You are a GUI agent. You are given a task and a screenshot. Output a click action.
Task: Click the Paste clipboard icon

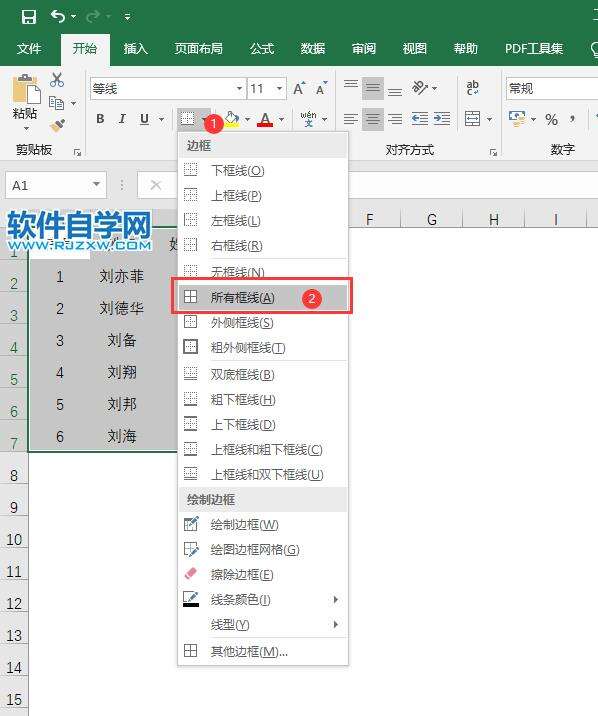coord(26,88)
